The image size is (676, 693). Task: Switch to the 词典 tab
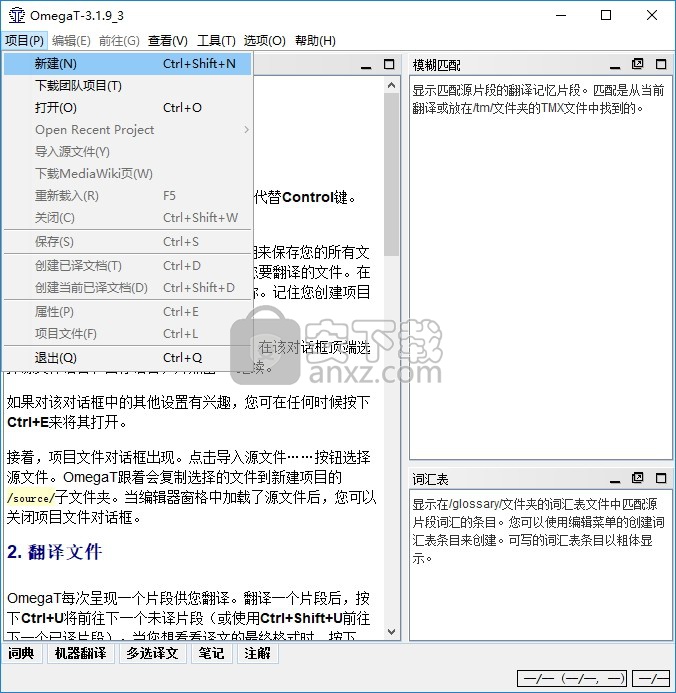click(22, 653)
